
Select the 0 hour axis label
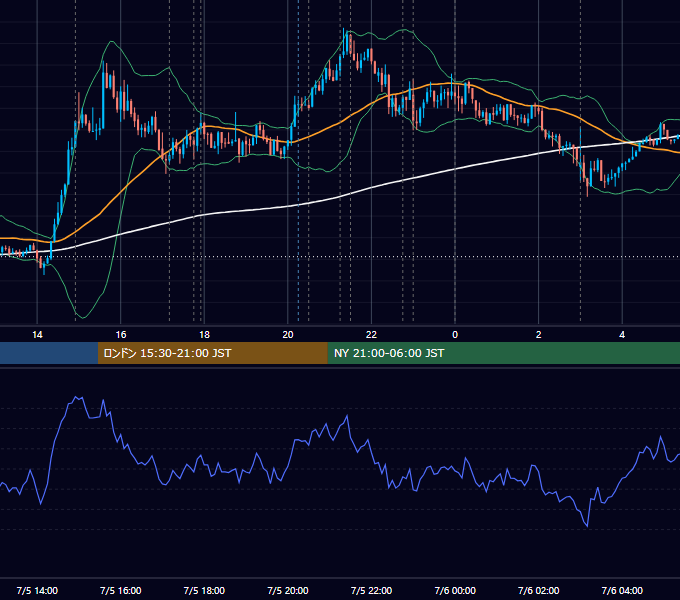point(455,335)
